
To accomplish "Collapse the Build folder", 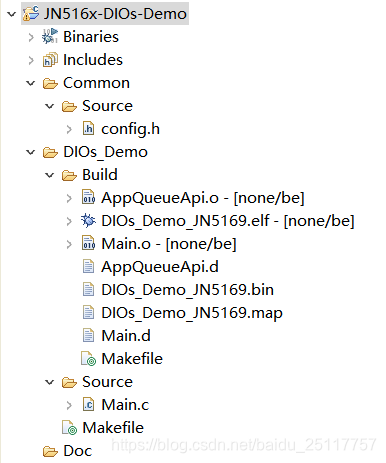I will pyautogui.click(x=50, y=175).
